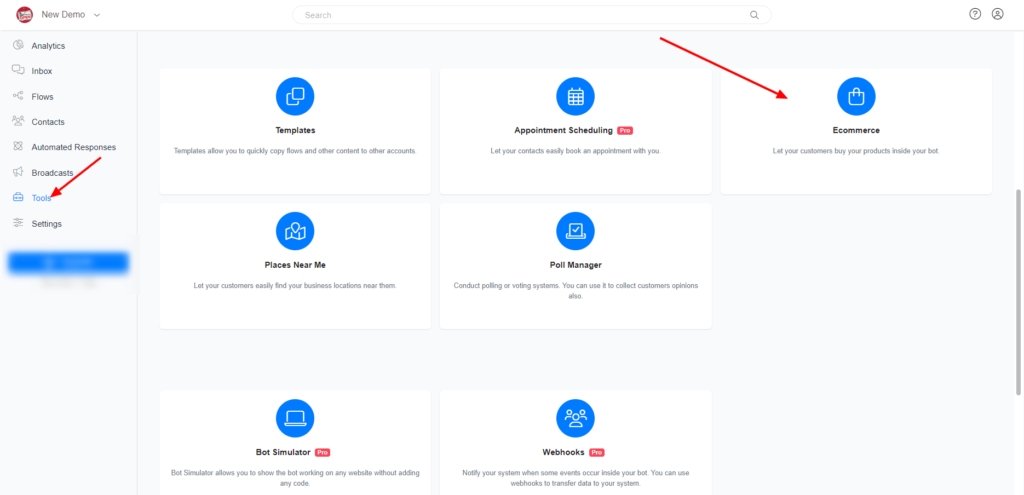Open Broadcasts from the sidebar
Image resolution: width=1024 pixels, height=495 pixels.
point(52,173)
